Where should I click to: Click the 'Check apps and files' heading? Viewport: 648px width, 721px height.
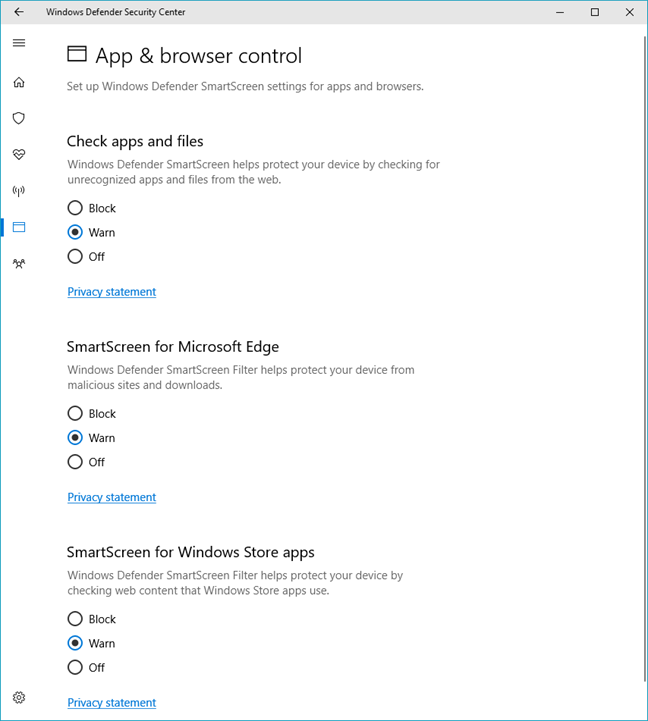[135, 141]
